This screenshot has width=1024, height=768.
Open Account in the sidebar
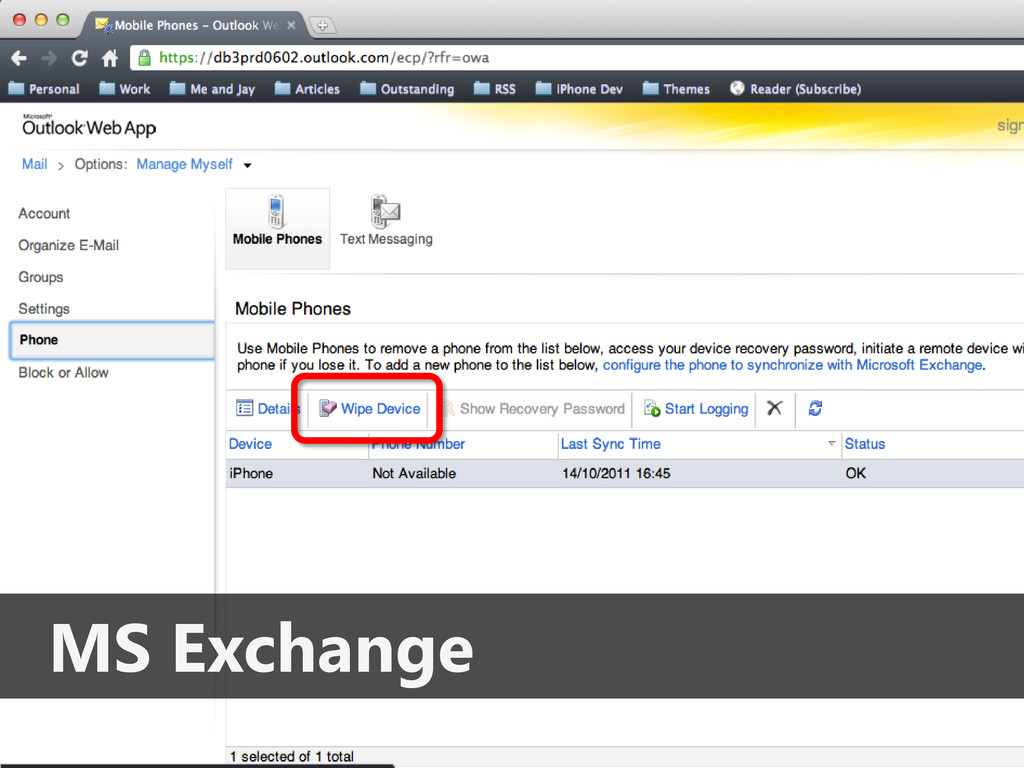(x=44, y=214)
